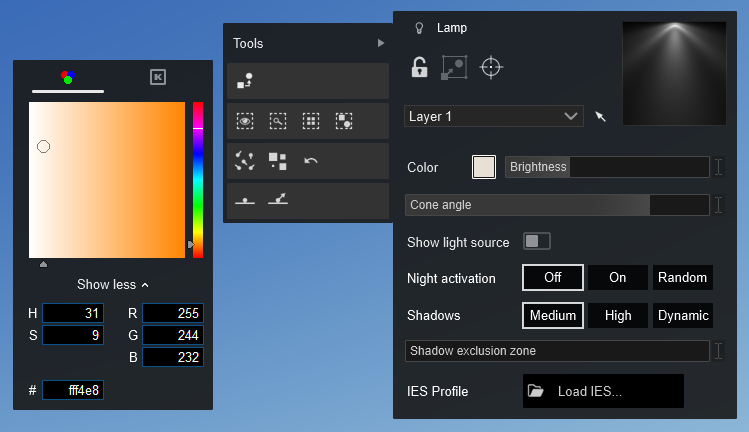Switch to the Kelvin color tab

[157, 77]
